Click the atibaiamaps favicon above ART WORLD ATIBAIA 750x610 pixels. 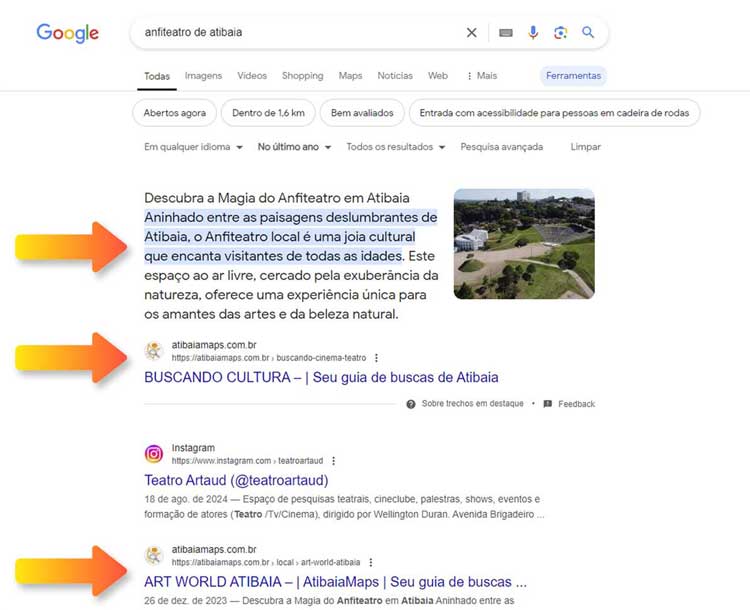[154, 555]
